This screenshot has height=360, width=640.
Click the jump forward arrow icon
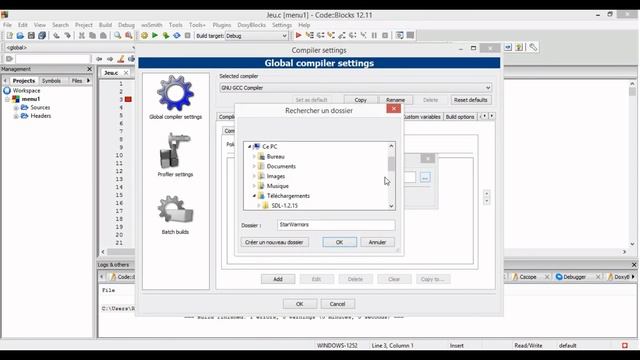(110, 59)
